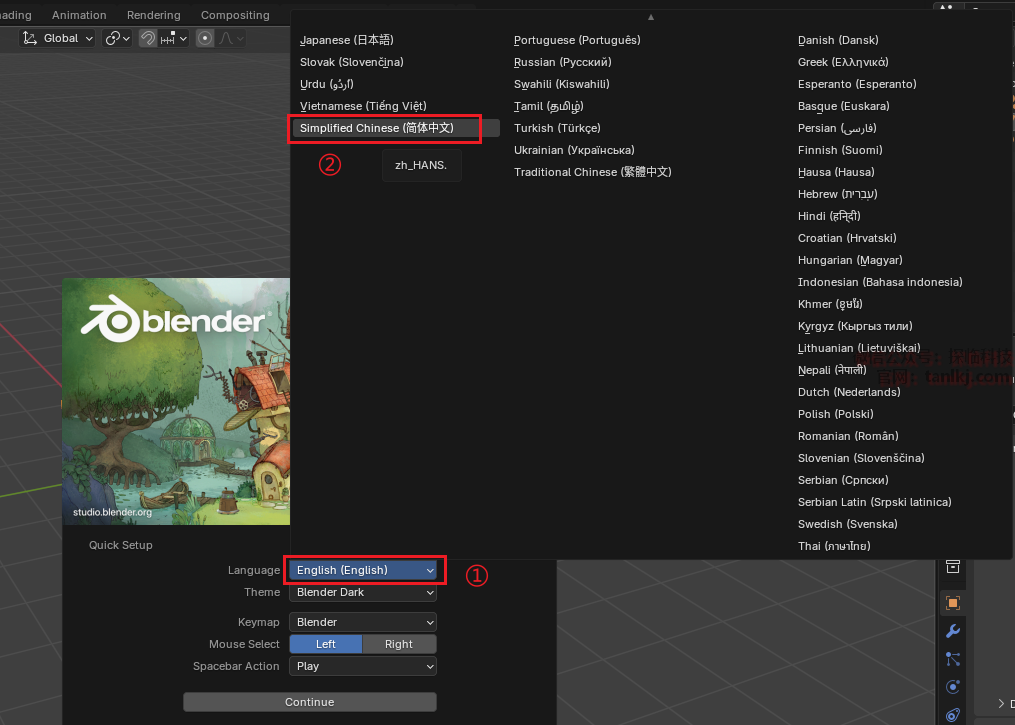Open the Object properties tab
This screenshot has height=725, width=1015.
pos(952,602)
